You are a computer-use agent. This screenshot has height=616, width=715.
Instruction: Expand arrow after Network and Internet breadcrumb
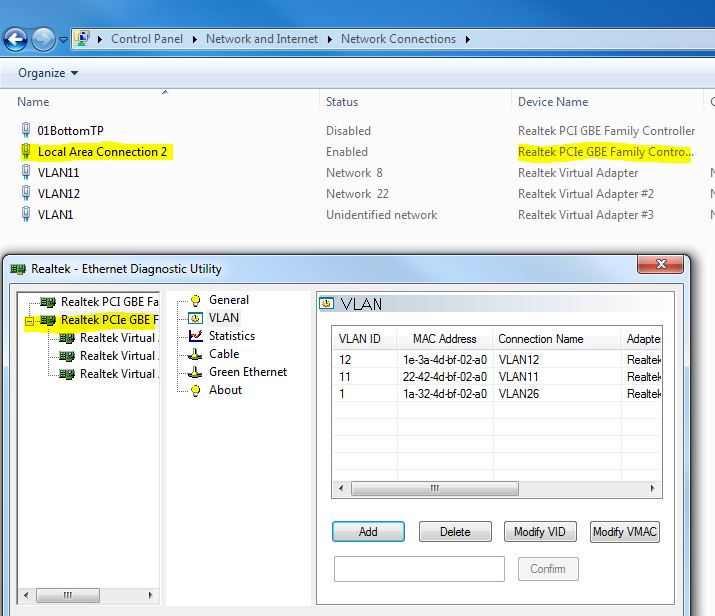330,40
